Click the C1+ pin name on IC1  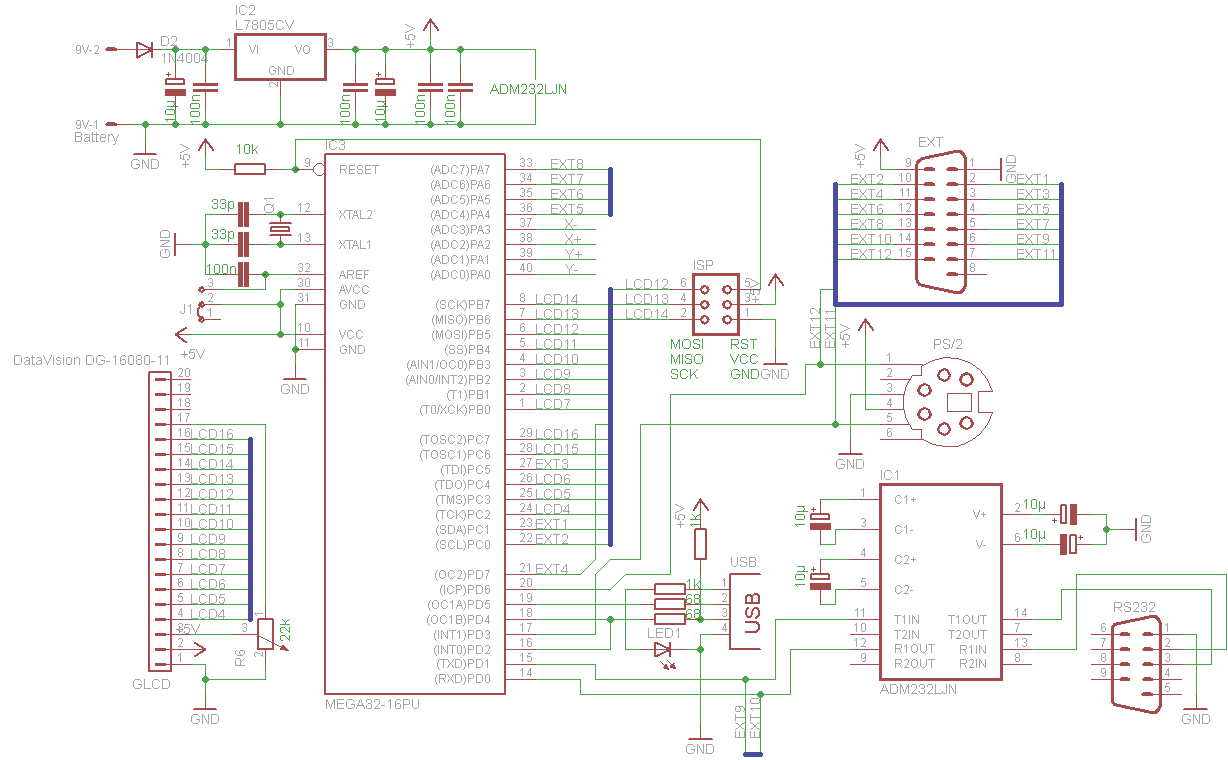click(905, 498)
